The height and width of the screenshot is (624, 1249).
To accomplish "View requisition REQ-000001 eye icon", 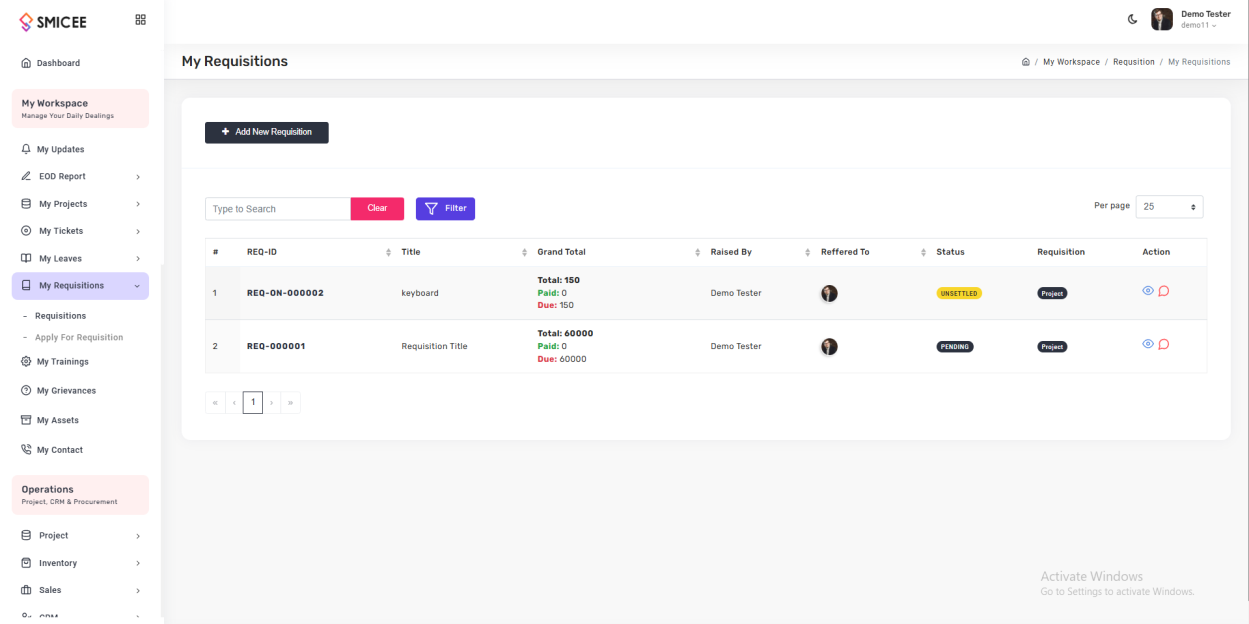I will point(1148,344).
